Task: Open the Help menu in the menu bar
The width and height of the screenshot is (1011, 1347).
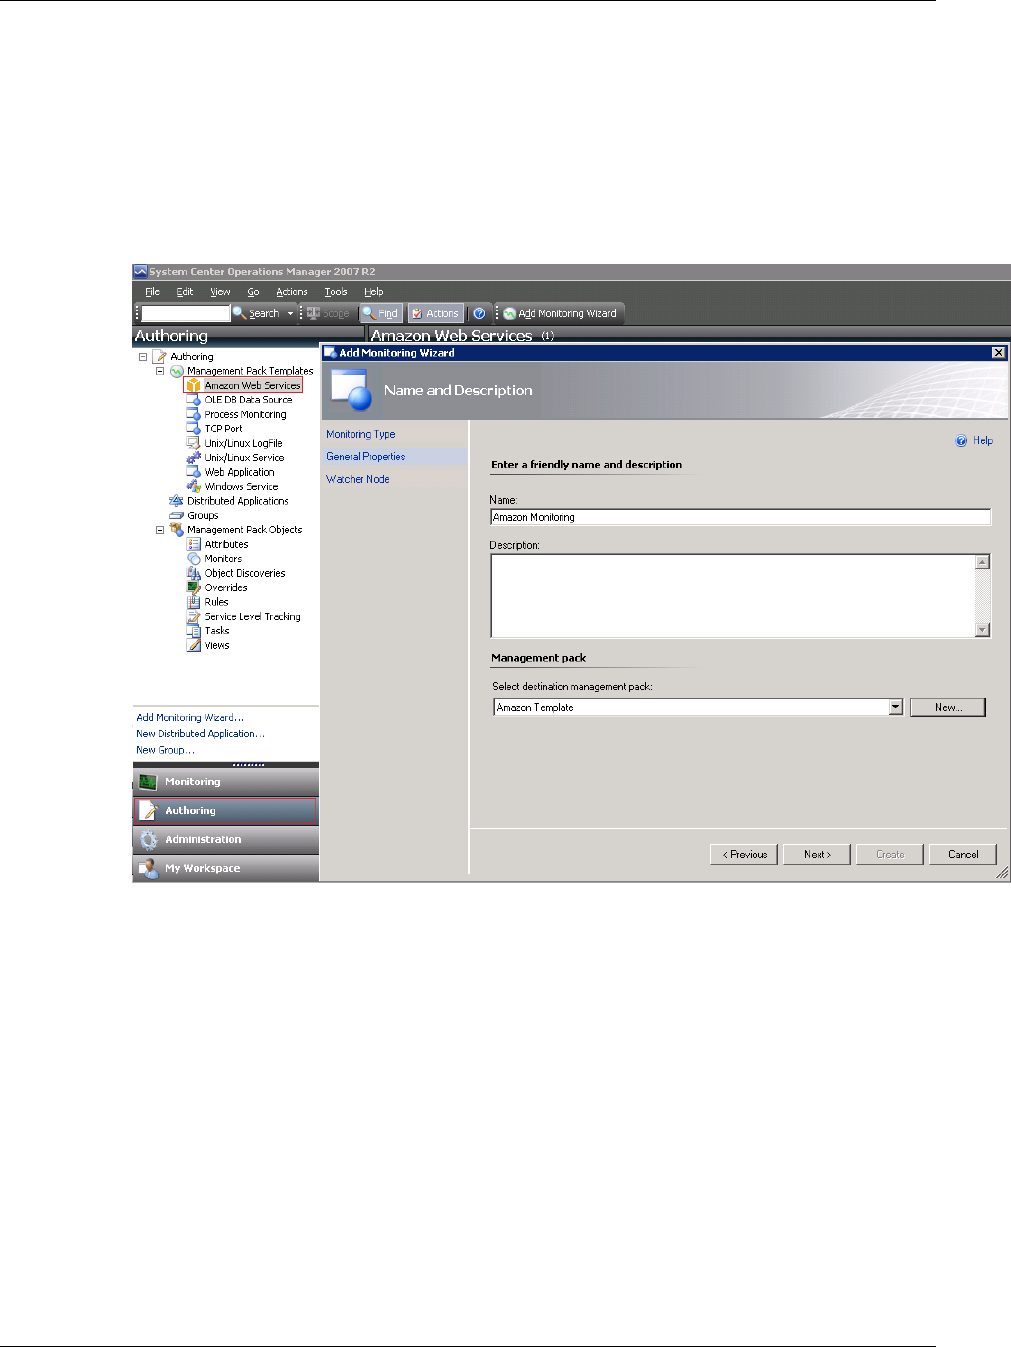Action: (374, 292)
